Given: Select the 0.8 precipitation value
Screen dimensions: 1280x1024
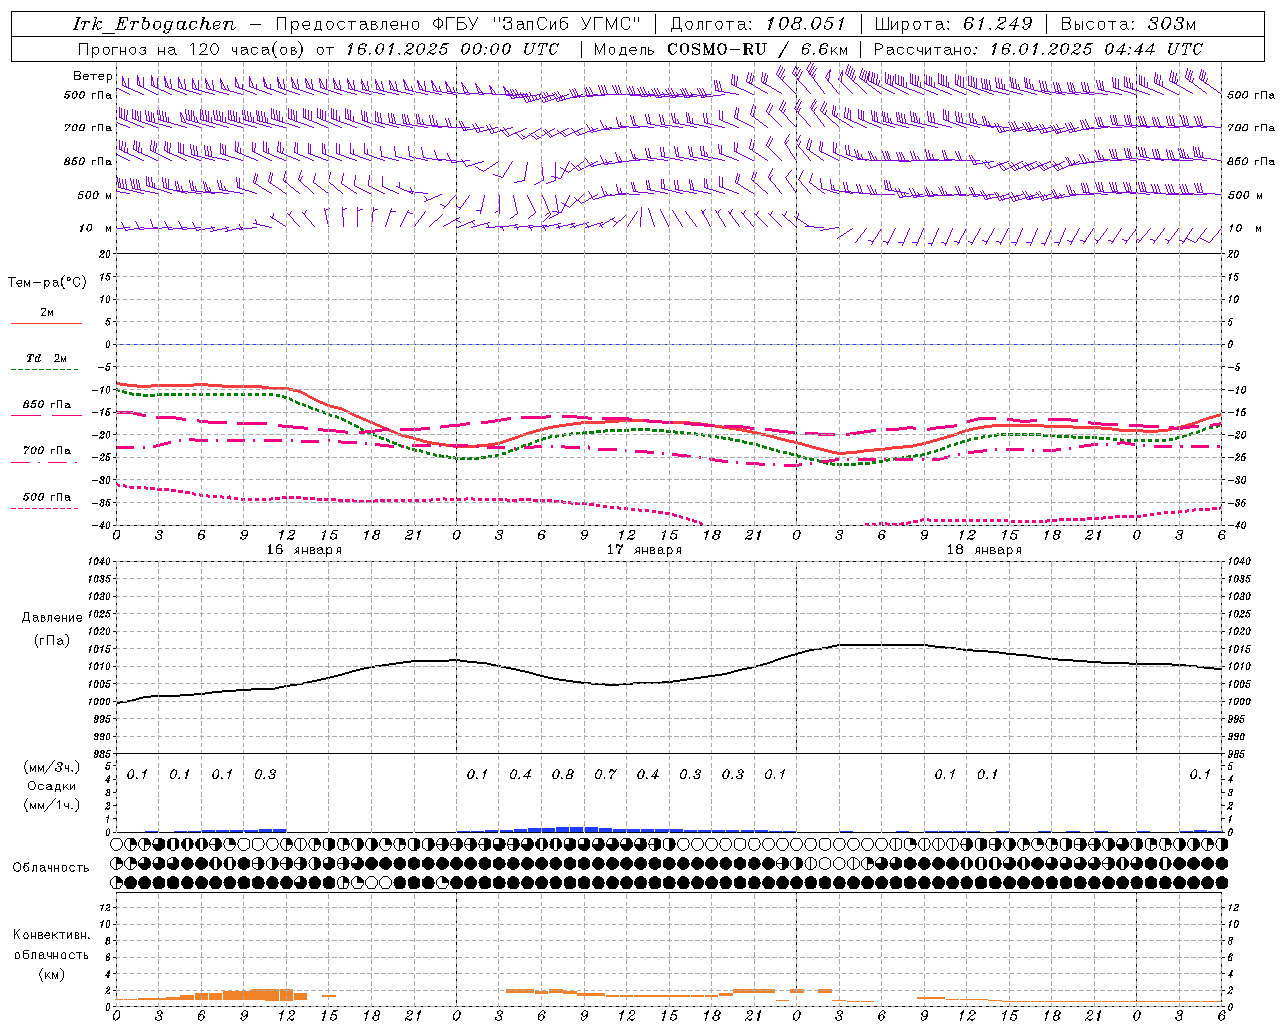Looking at the screenshot, I should pyautogui.click(x=563, y=774).
